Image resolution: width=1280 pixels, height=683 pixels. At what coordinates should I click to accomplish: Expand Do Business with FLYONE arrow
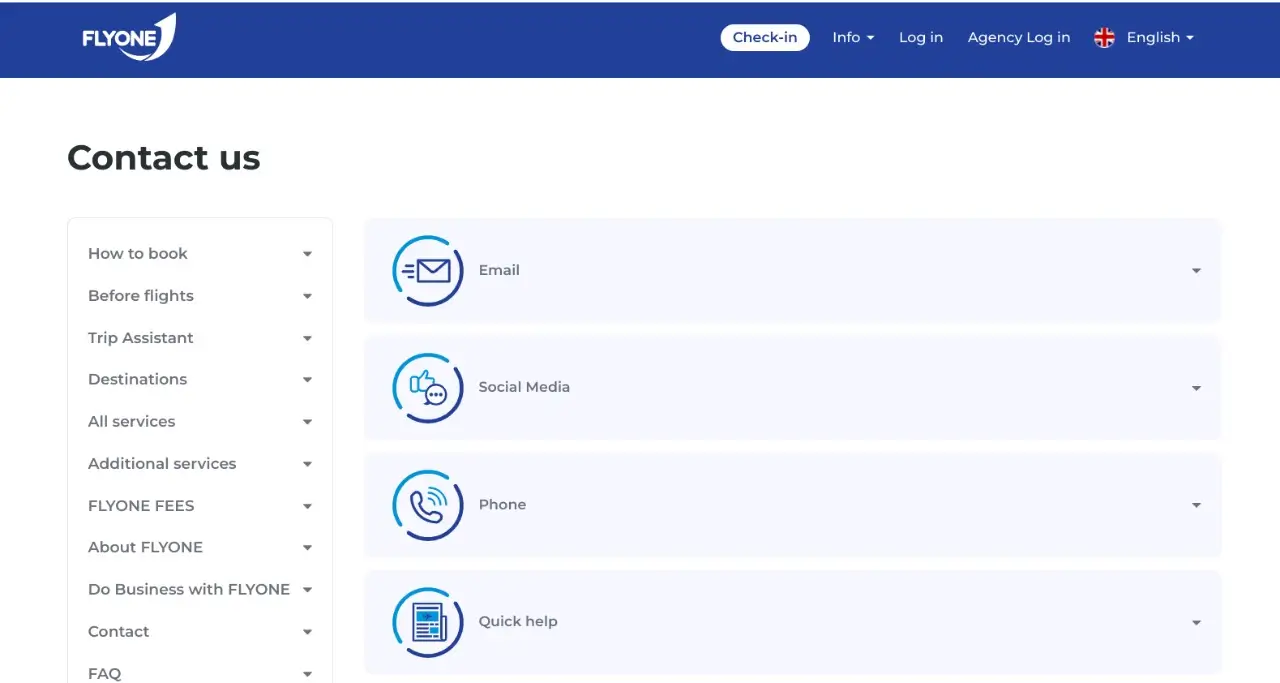click(307, 590)
